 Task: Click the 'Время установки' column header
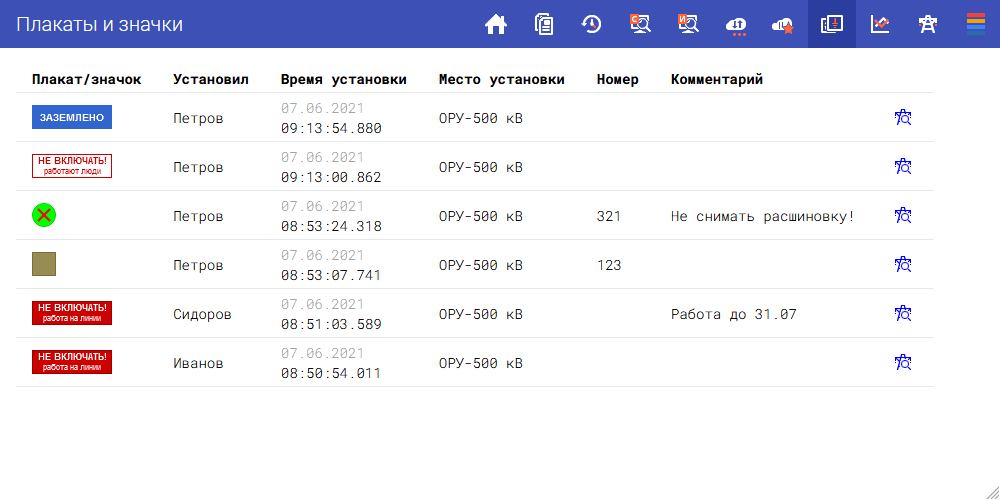[x=343, y=80]
